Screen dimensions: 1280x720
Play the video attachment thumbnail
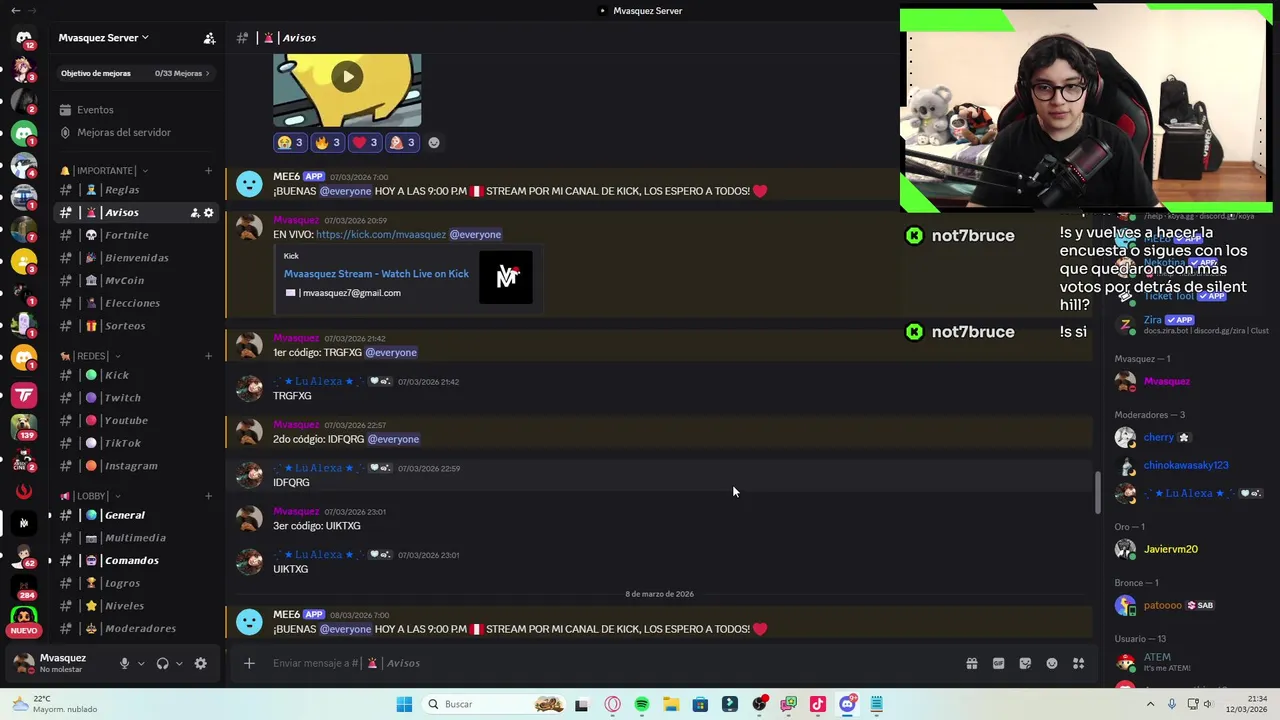(x=347, y=77)
